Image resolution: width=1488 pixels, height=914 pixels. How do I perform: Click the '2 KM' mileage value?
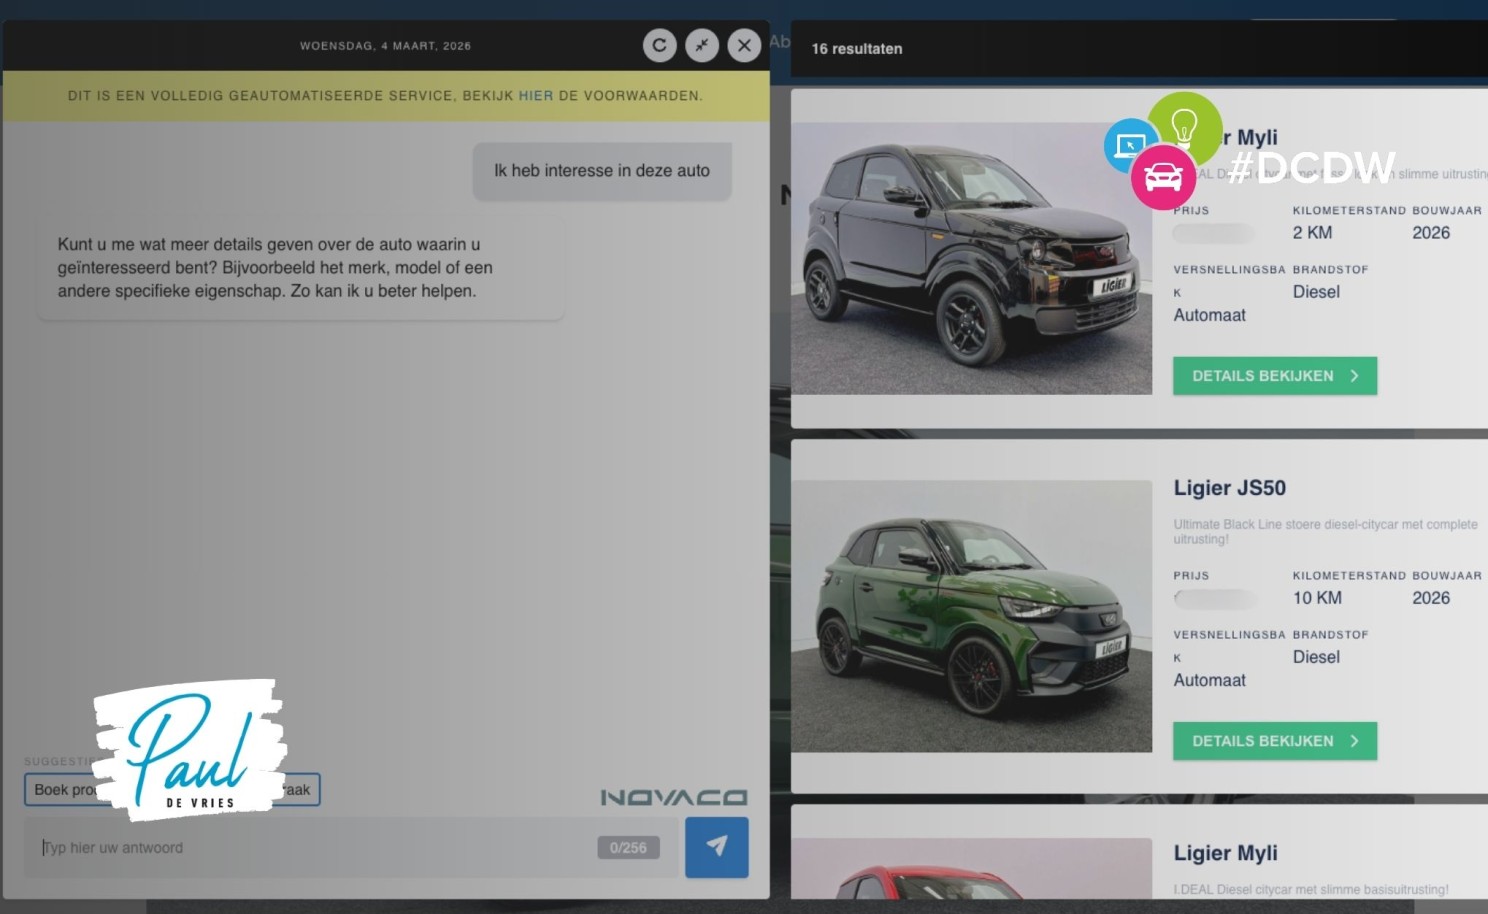(x=1312, y=233)
